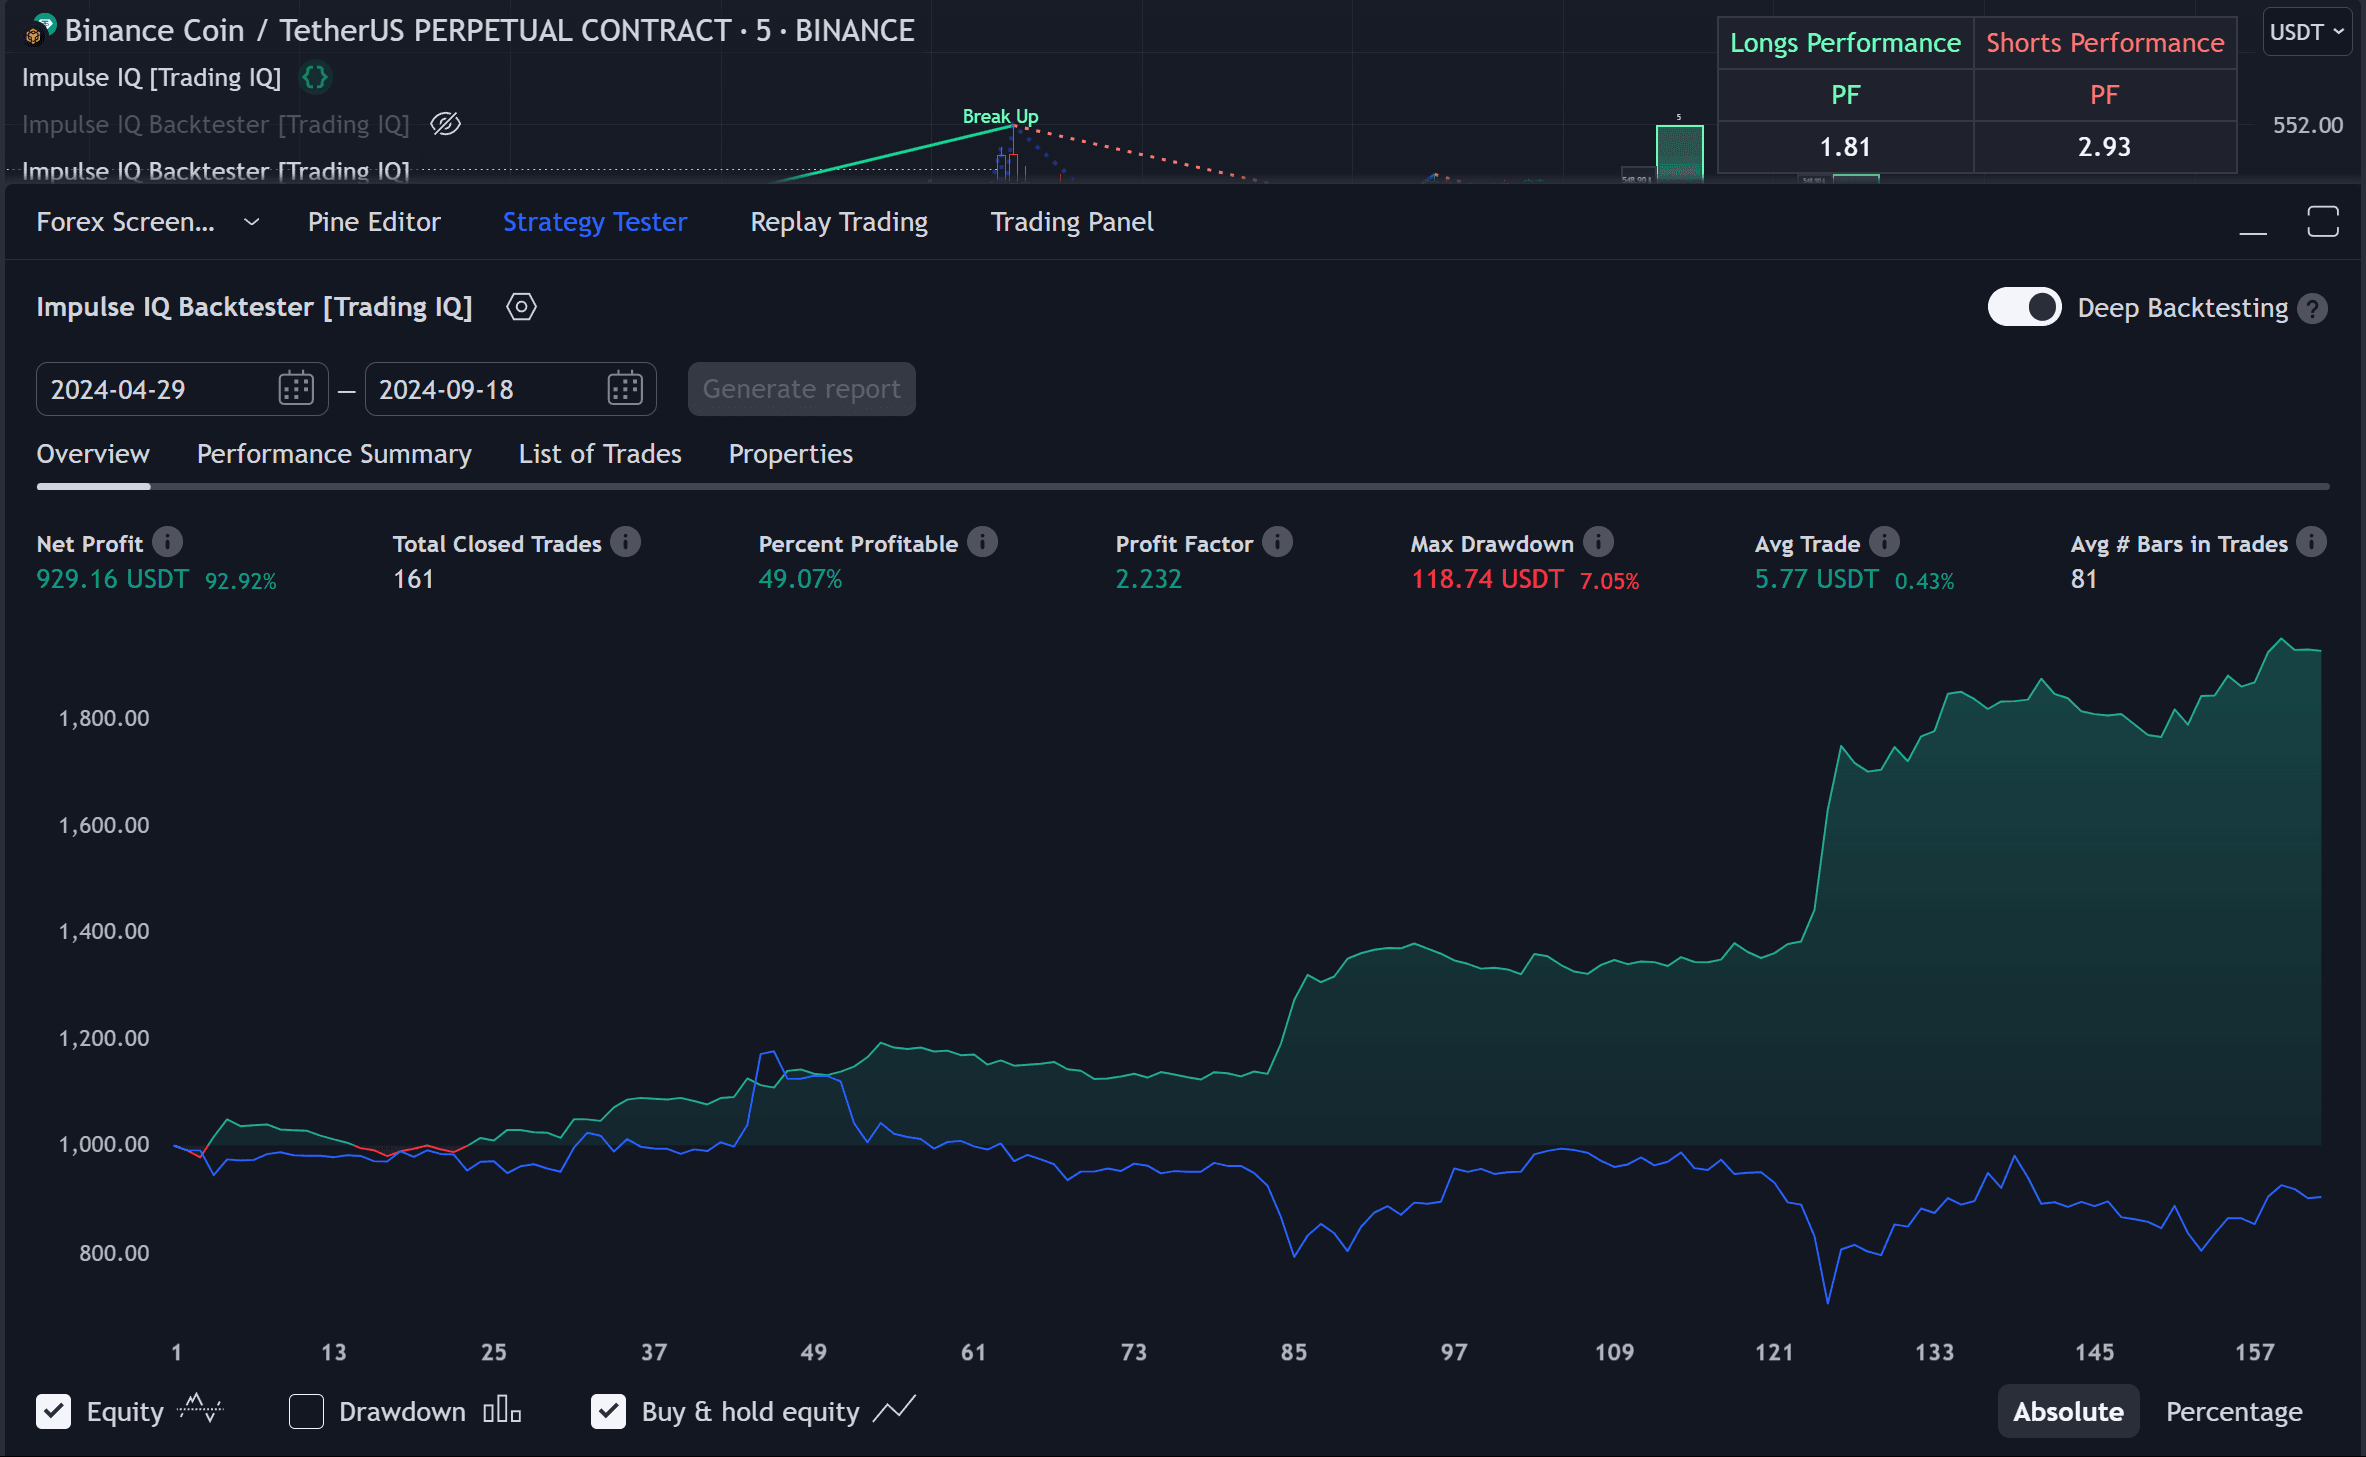
Task: Click the Deep Backtesting help icon
Action: tap(2312, 308)
